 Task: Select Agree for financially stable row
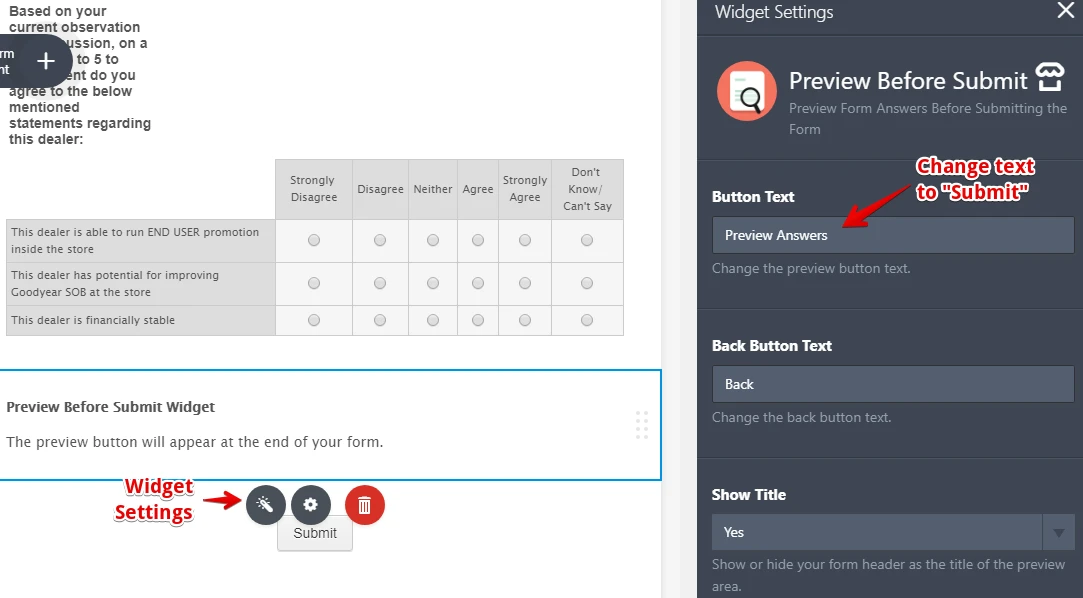click(x=477, y=320)
